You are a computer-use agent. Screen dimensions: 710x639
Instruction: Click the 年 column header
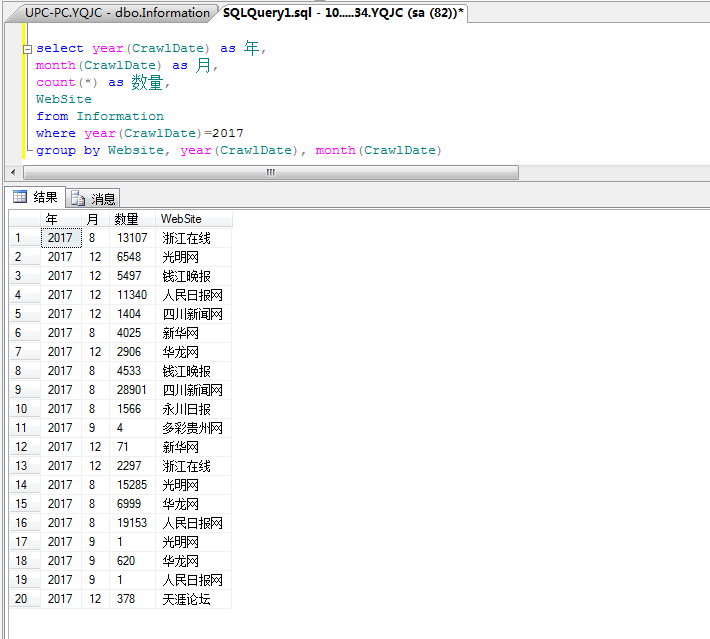tap(61, 219)
